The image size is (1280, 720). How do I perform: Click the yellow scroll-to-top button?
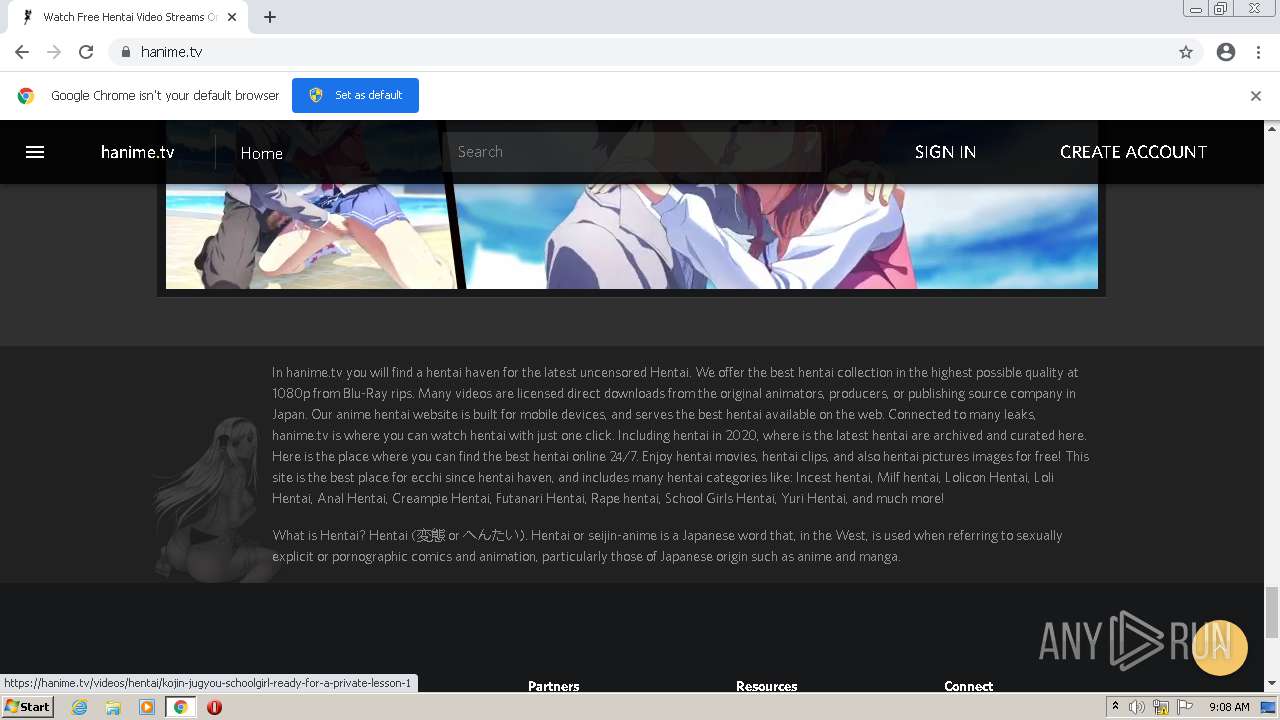tap(1219, 648)
